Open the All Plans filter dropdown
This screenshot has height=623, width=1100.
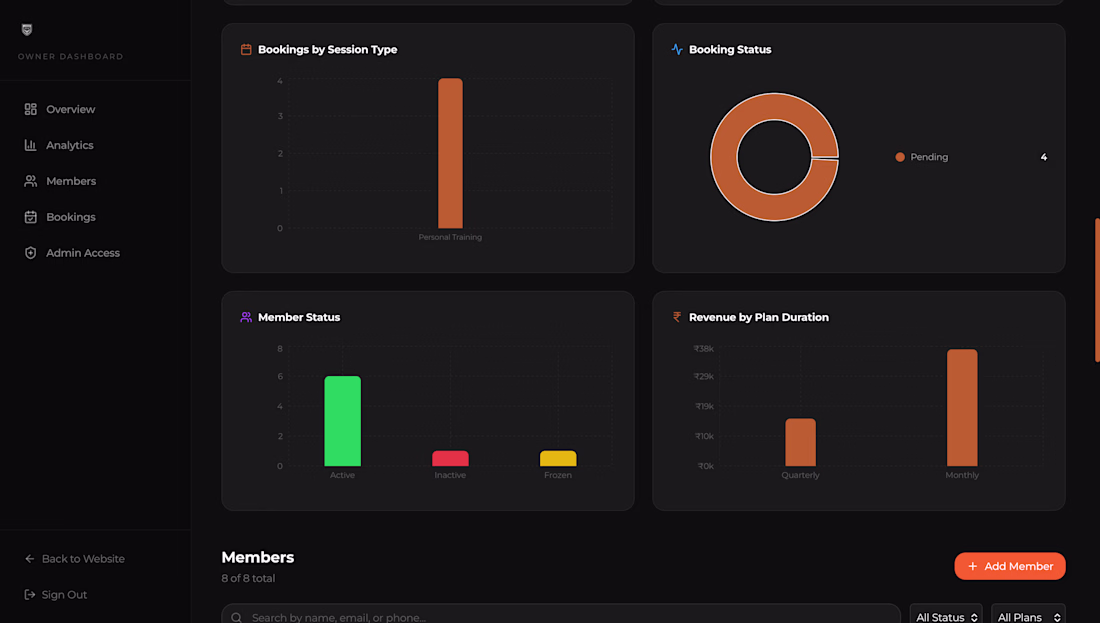coord(1028,615)
